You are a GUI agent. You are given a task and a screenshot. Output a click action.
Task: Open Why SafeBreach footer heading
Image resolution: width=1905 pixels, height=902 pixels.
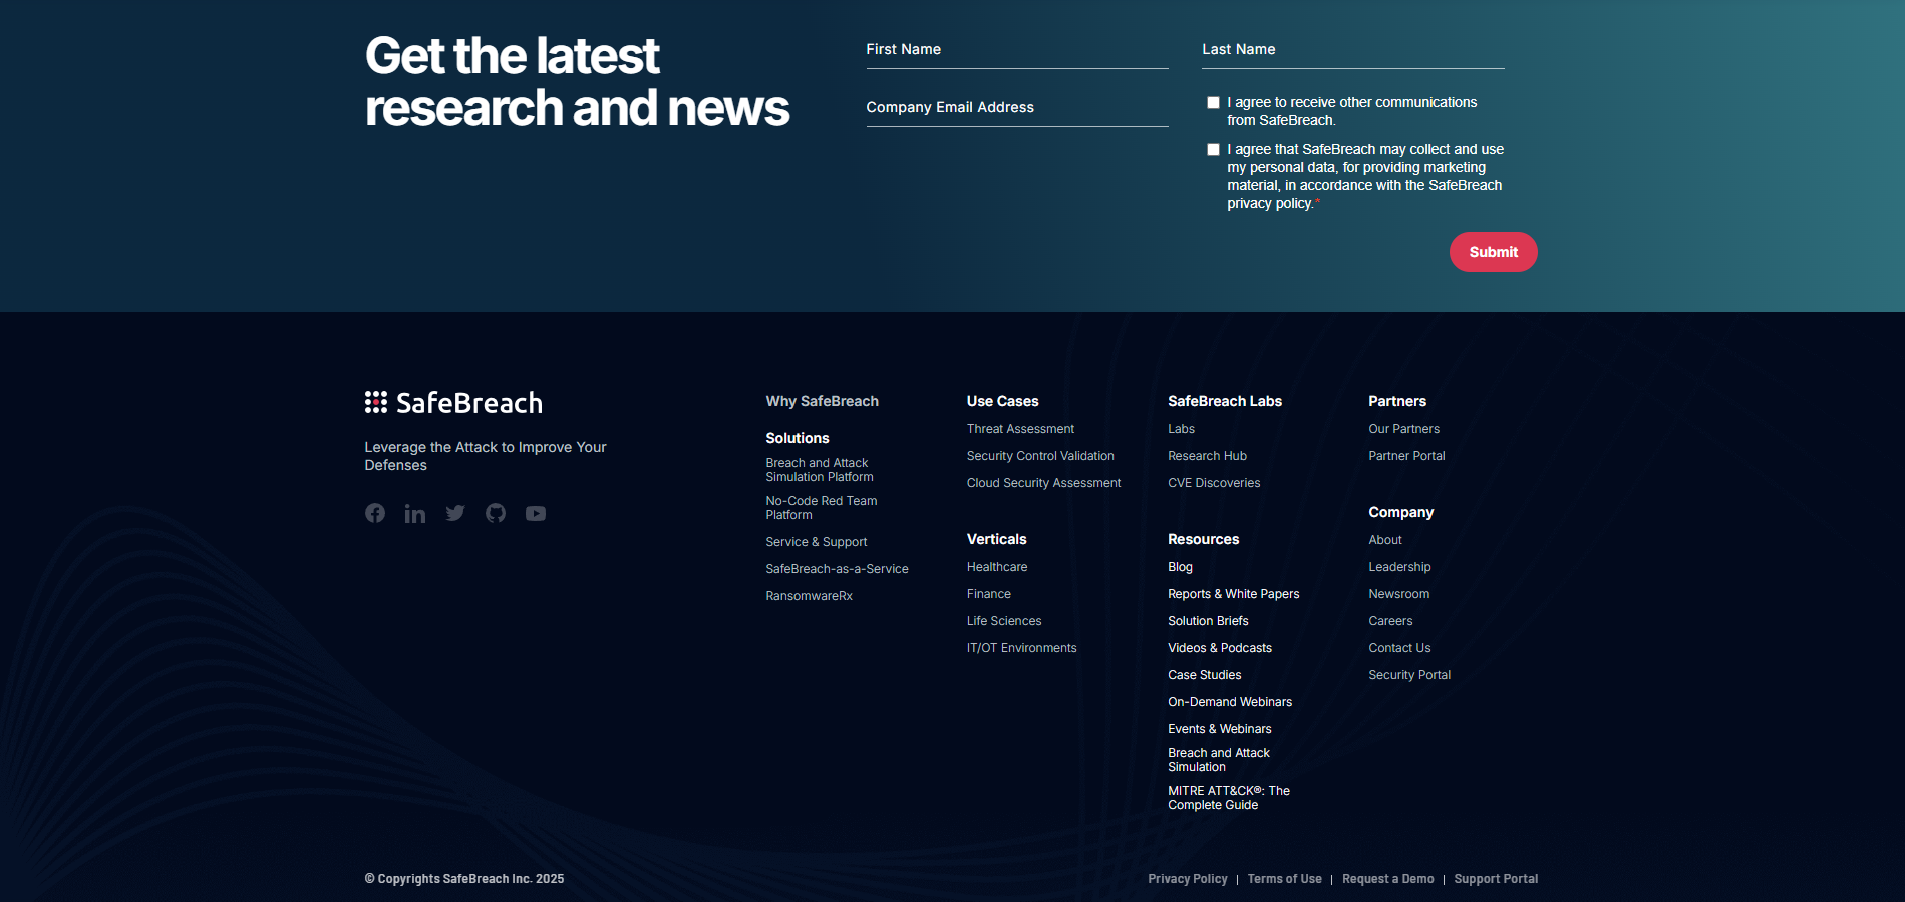point(822,401)
